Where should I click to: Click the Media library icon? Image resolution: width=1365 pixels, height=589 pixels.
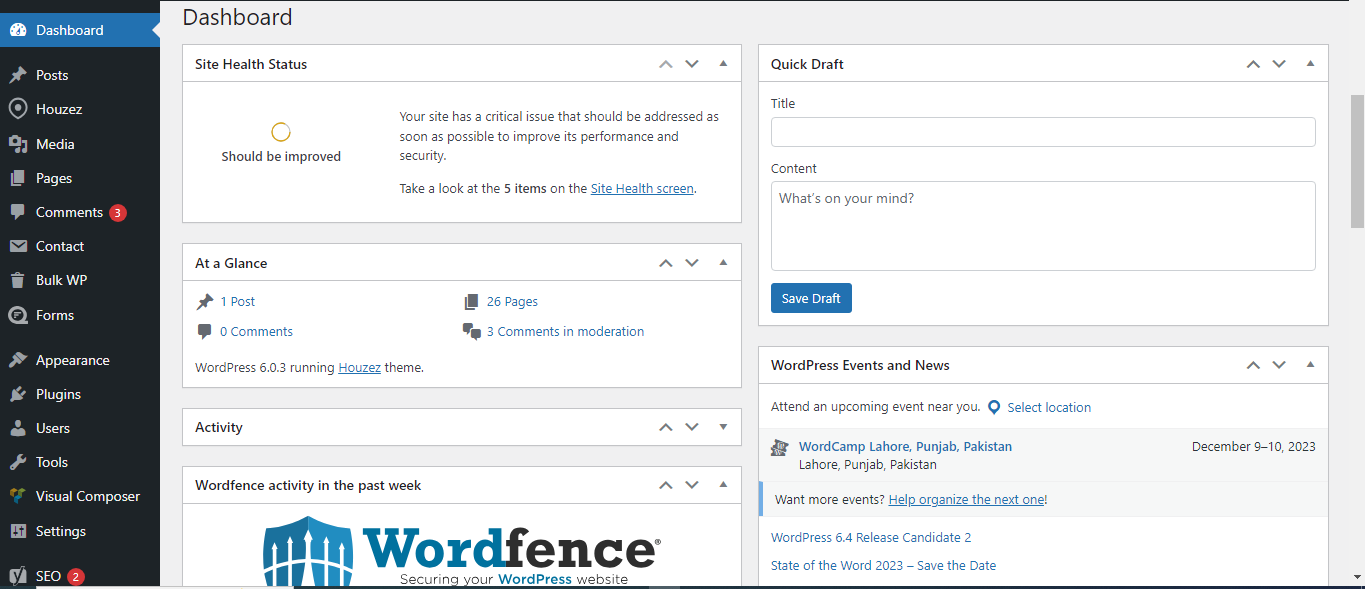(17, 144)
